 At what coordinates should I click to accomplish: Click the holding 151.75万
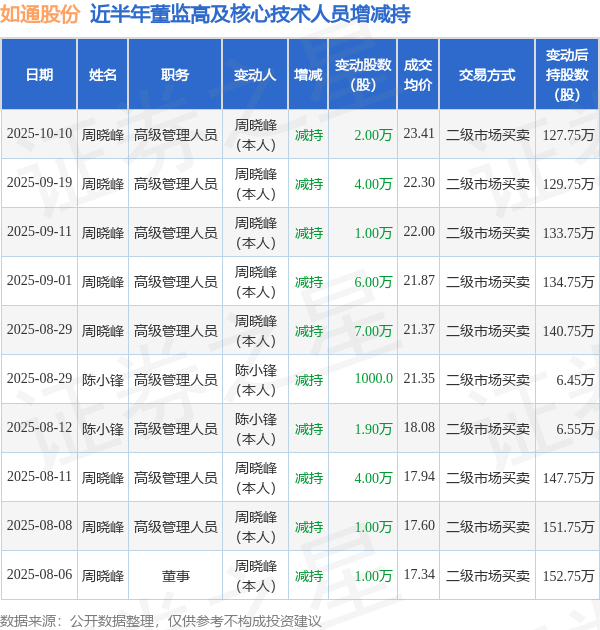(568, 527)
